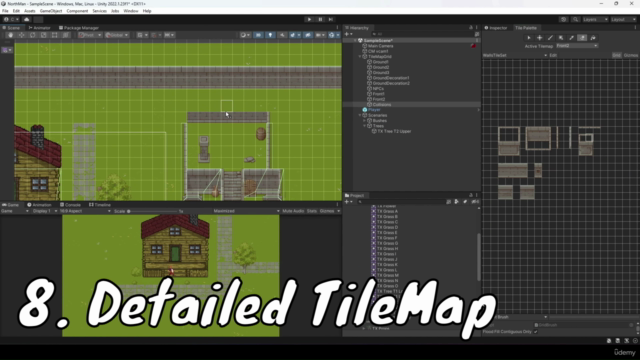Select Collisions in Hierarchy
Screen dimensions: 640x360
click(382, 105)
